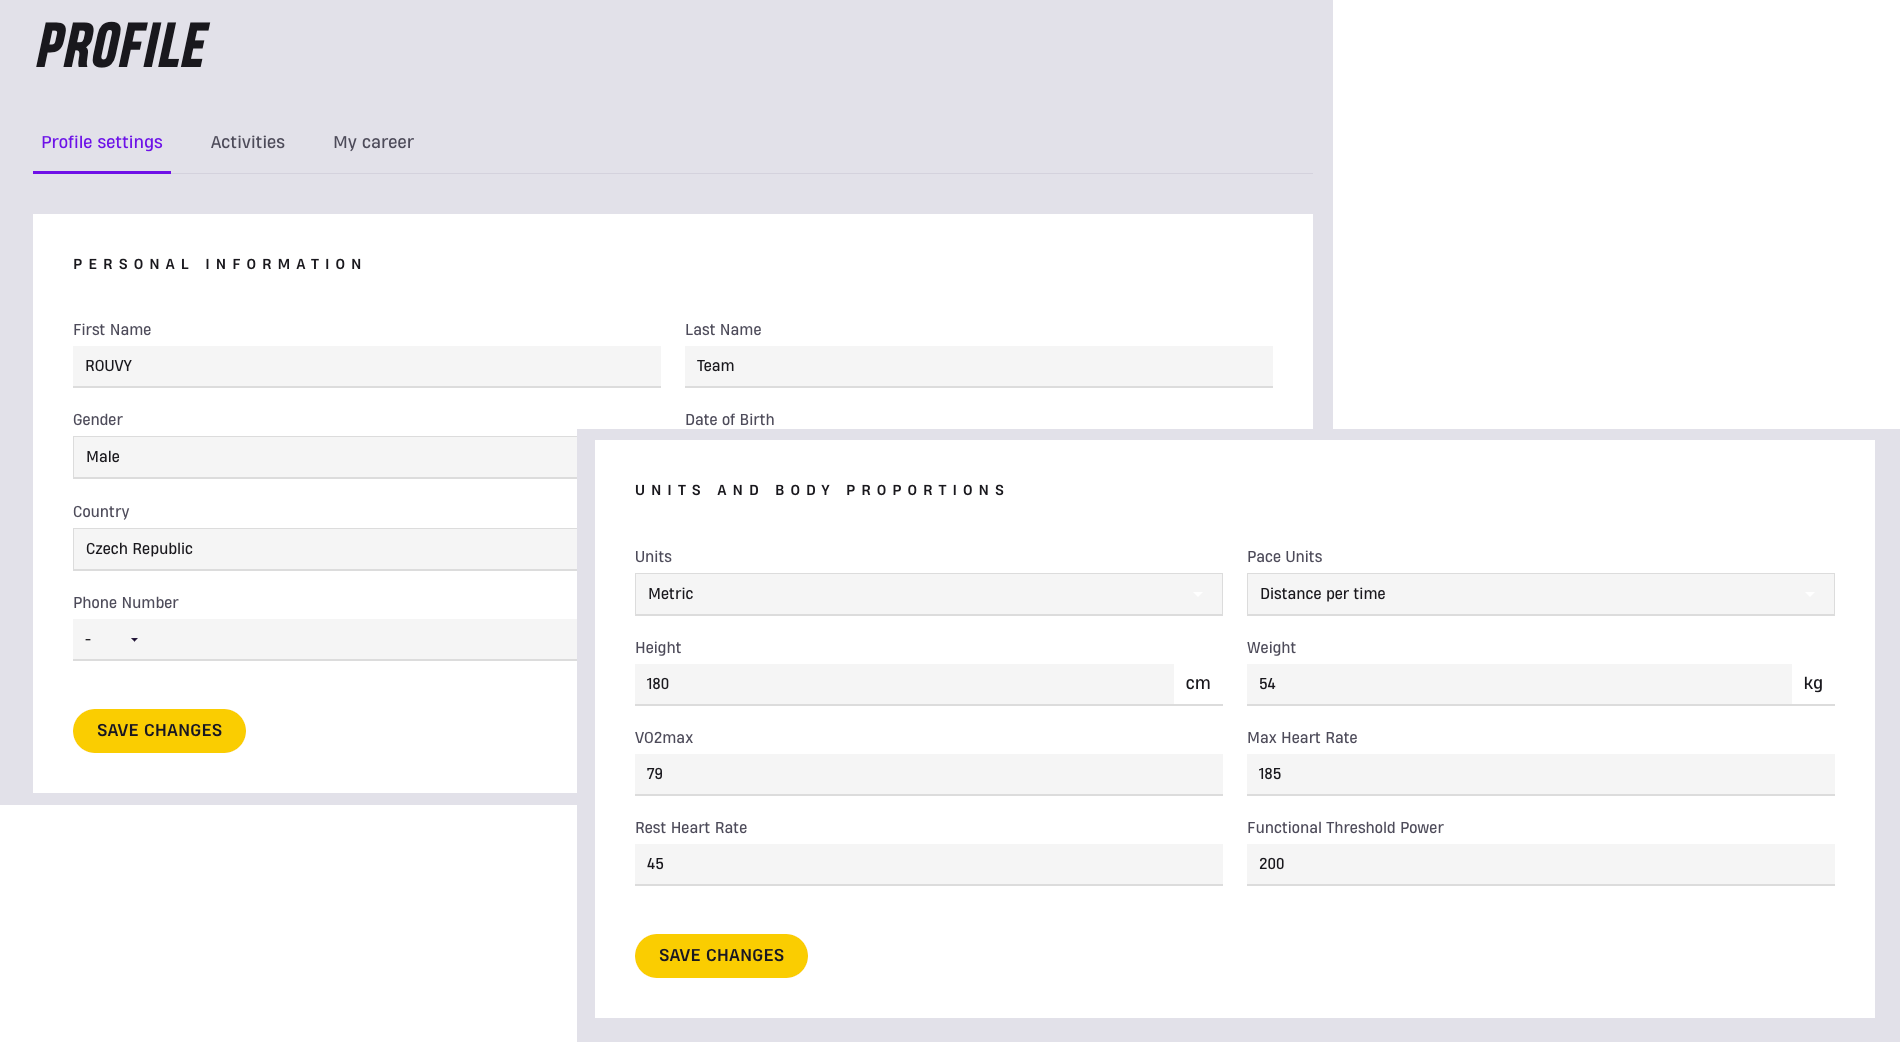Edit the VO2max field
1900x1042 pixels.
(927, 774)
